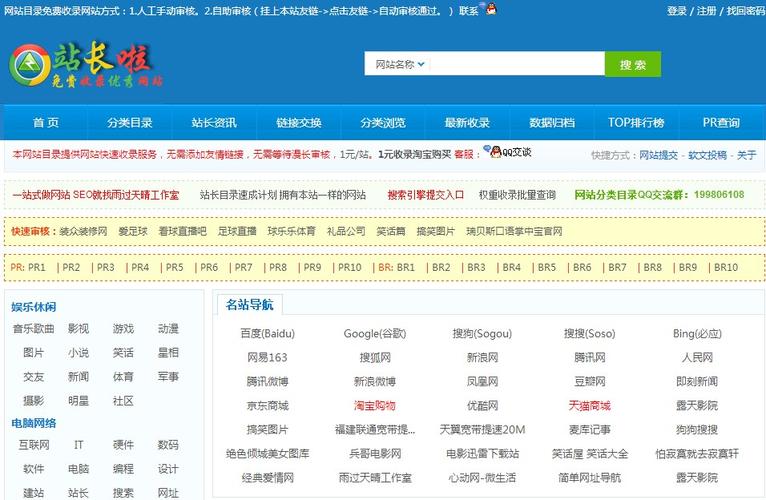Click the 搞笑图片 quick review link

(x=435, y=231)
